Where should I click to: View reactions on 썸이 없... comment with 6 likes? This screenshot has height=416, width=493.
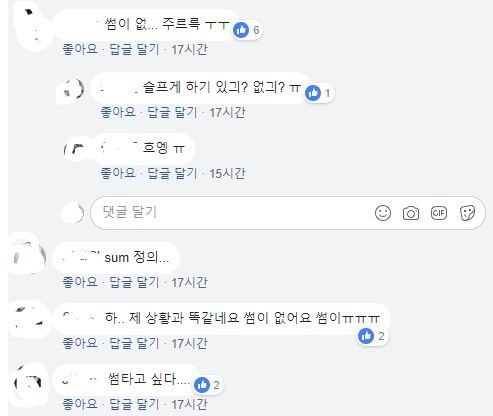247,30
